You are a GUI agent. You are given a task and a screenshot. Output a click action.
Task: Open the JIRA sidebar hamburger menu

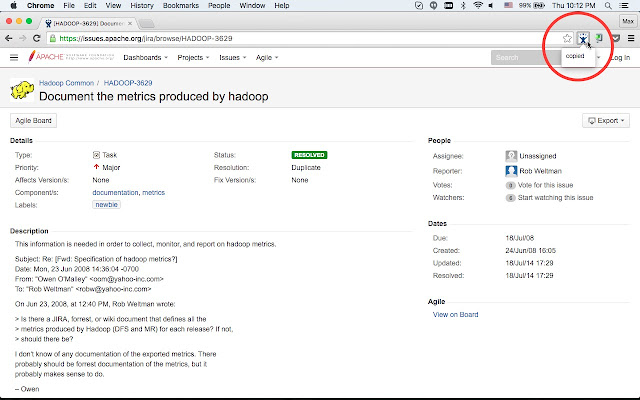[x=14, y=58]
